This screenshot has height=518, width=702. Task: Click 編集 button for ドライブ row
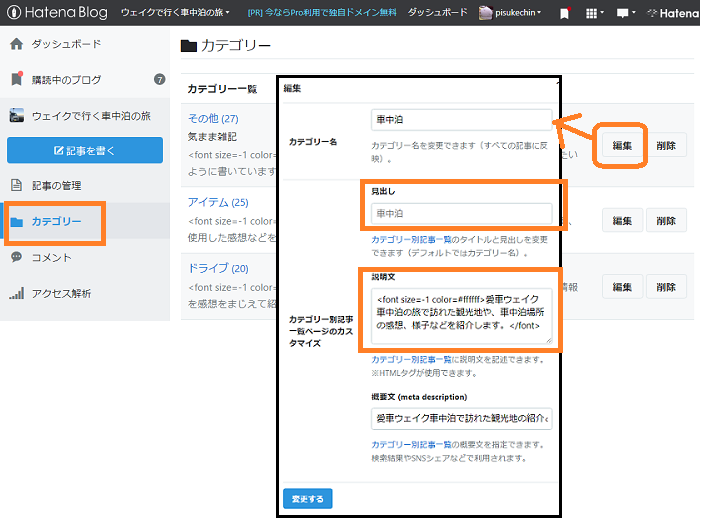(622, 287)
